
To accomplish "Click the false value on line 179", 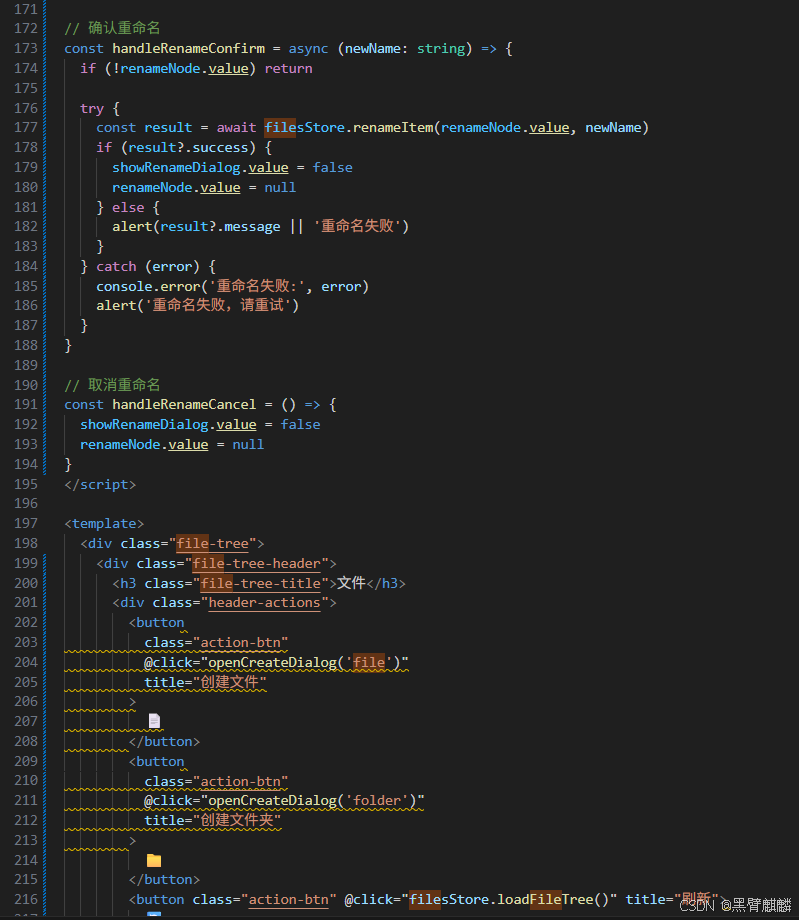I will tap(332, 168).
